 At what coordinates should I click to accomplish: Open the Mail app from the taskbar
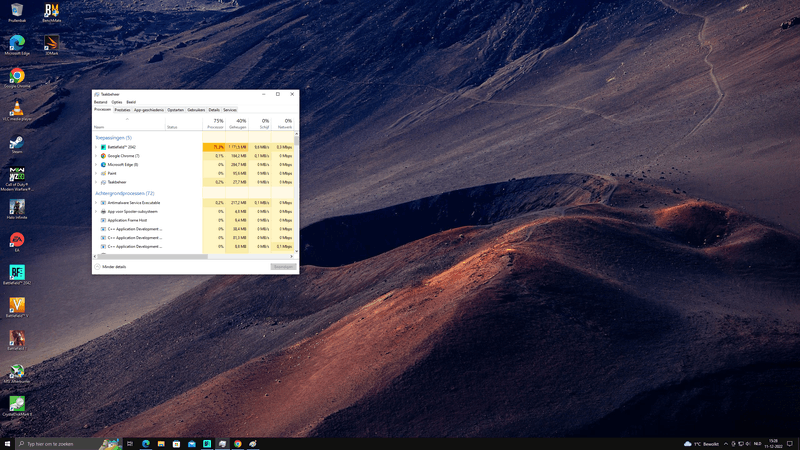[191, 444]
